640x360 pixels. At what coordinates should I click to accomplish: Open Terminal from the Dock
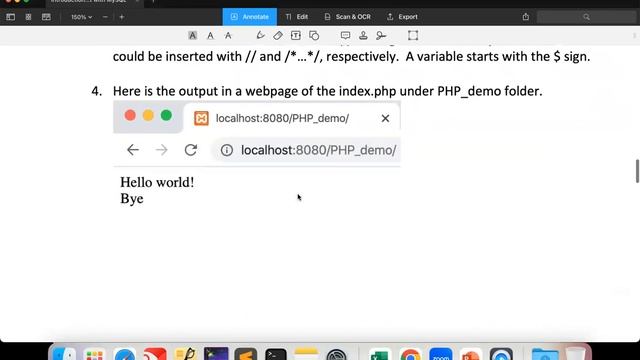pyautogui.click(x=276, y=354)
